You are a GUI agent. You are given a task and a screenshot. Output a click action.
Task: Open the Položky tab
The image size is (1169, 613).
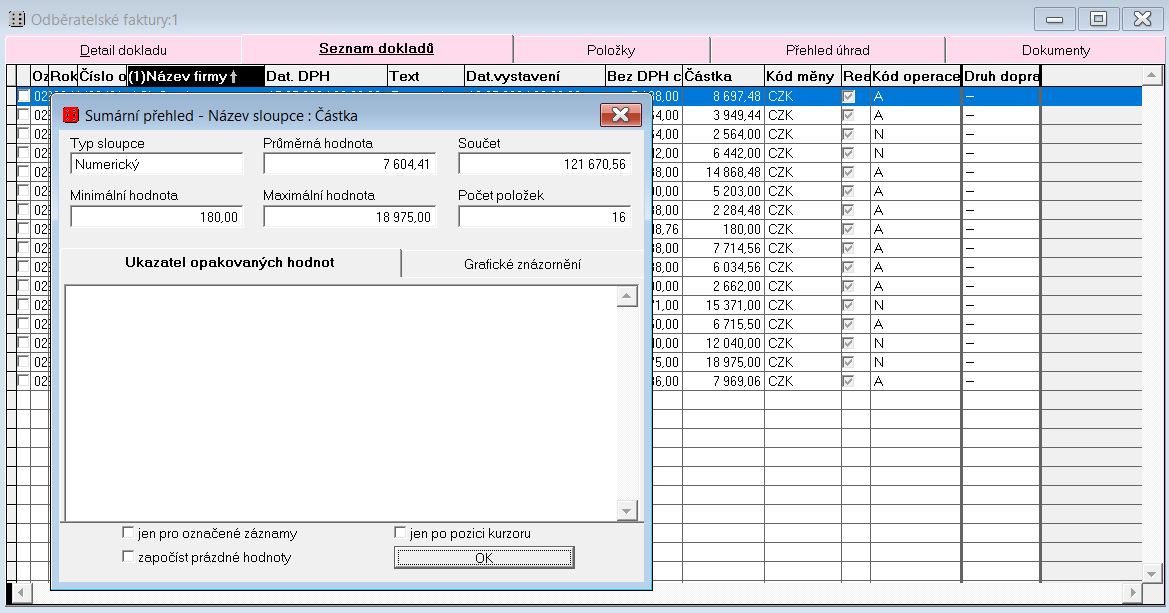point(611,50)
